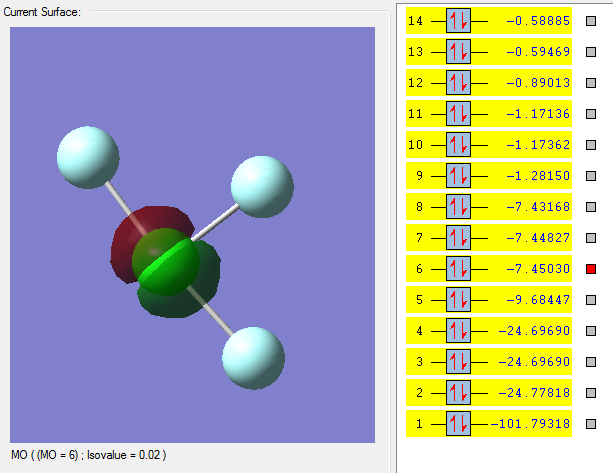Viewport: 613px width, 473px height.
Task: Click electron occupancy box of orbital 3
Action: 458,362
